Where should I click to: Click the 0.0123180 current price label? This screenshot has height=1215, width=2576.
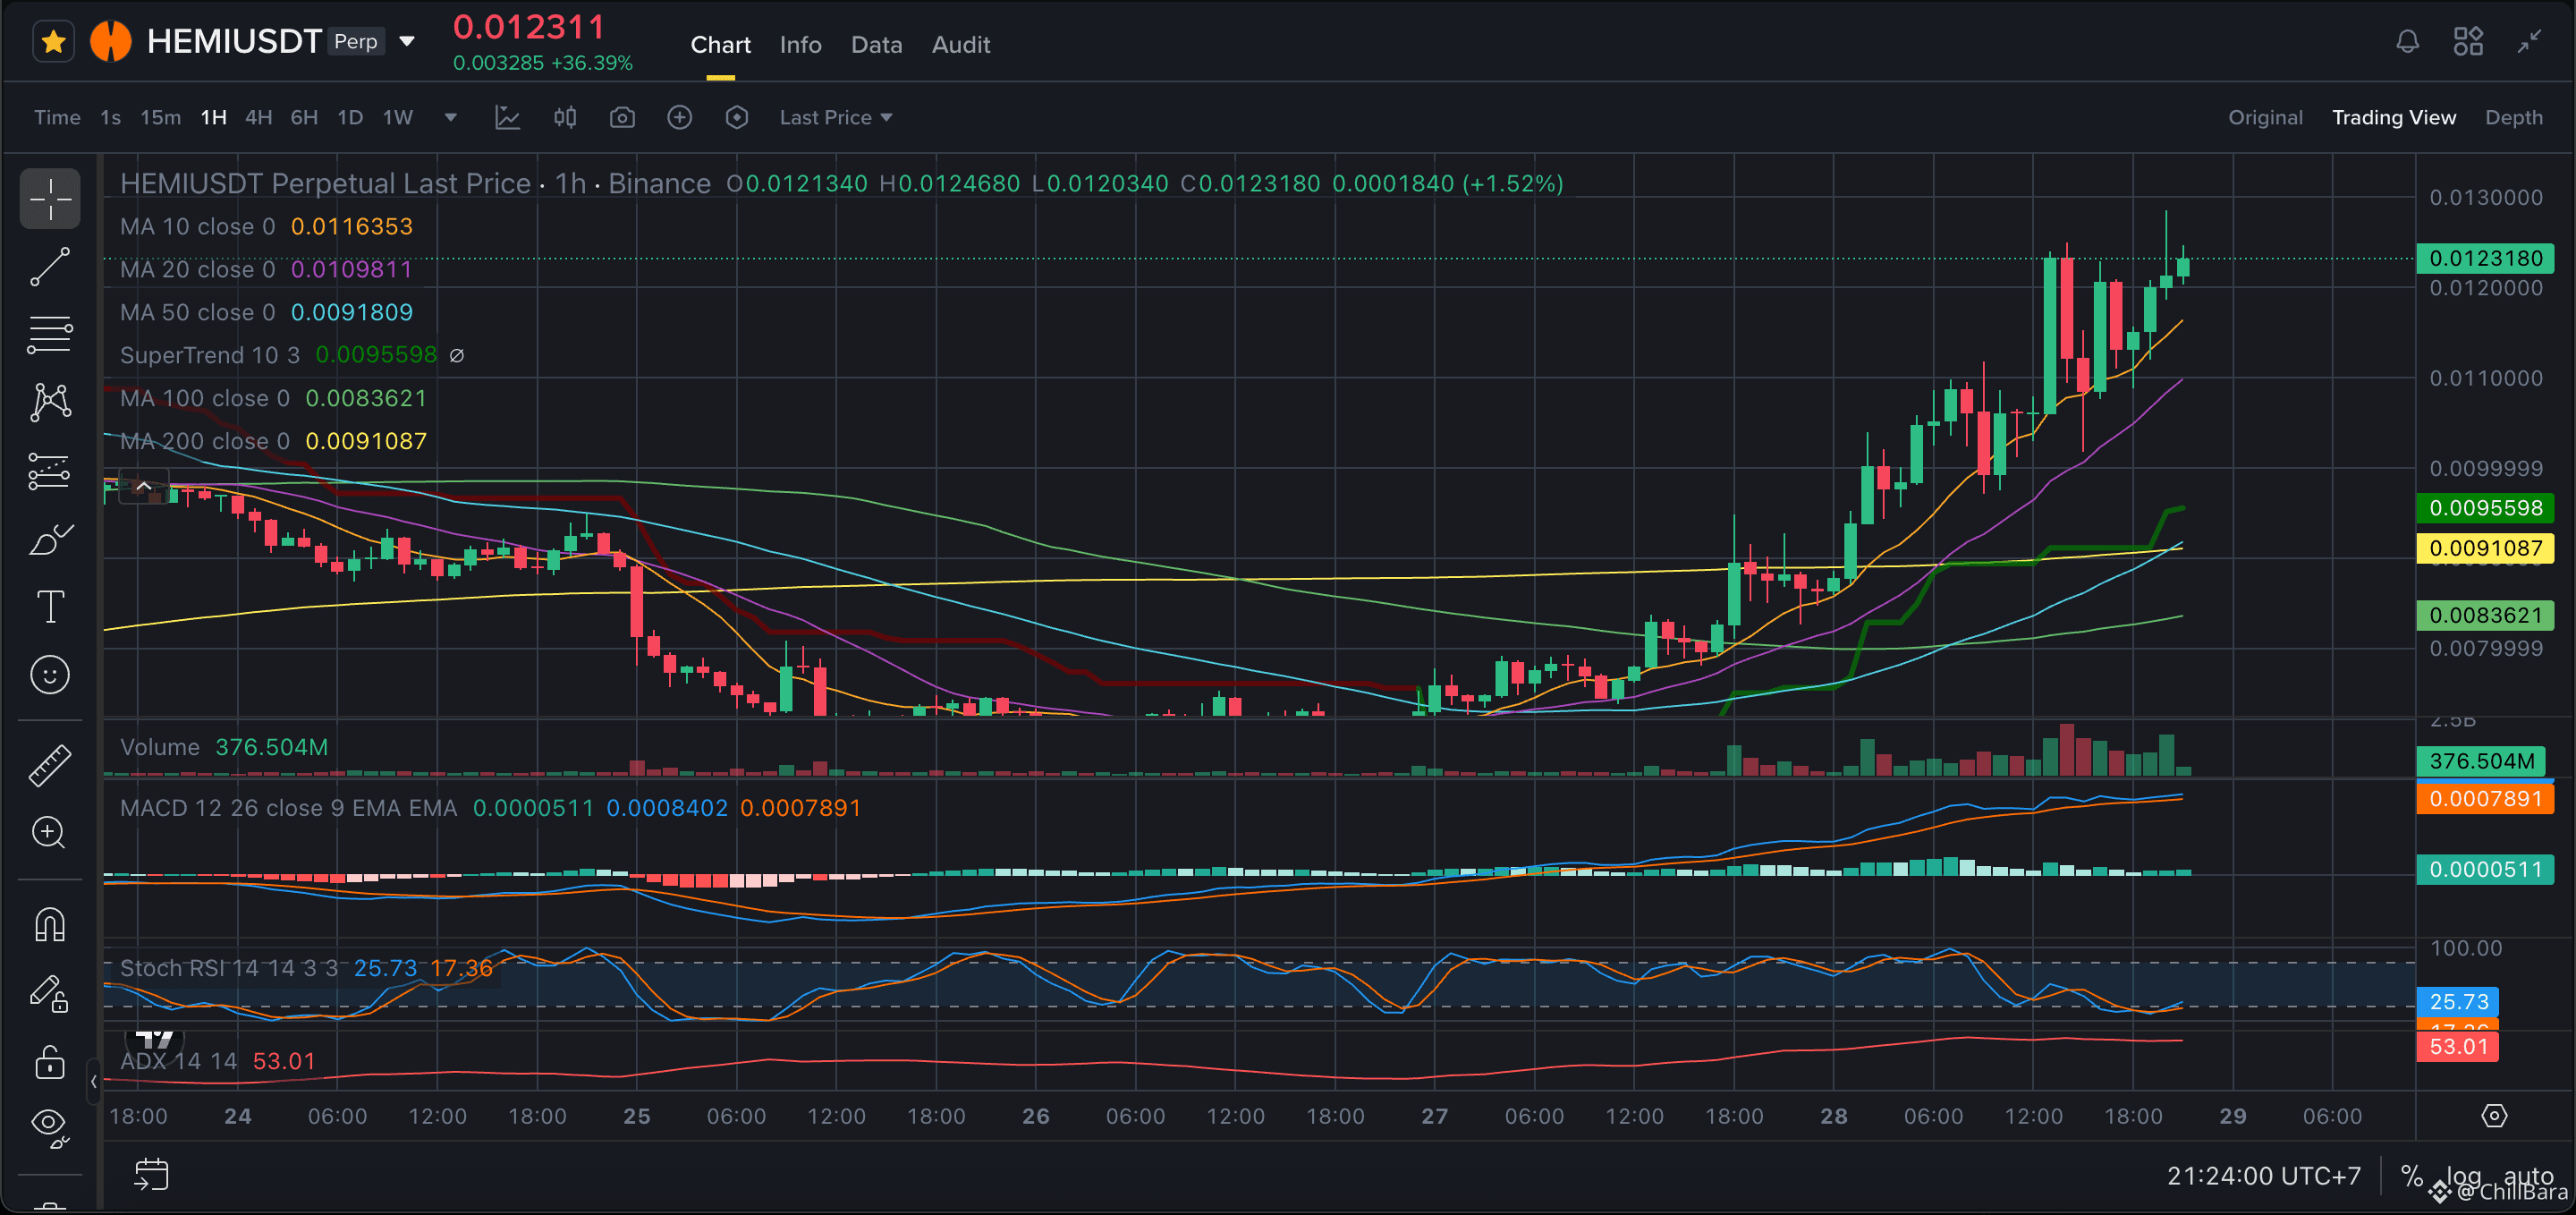click(x=2485, y=258)
